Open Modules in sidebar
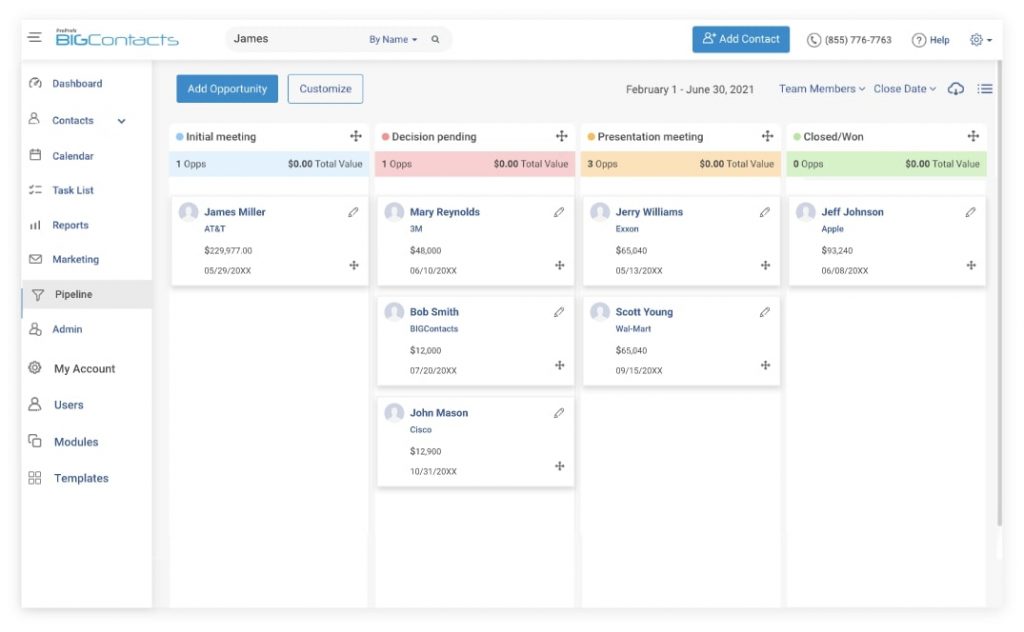 [x=76, y=442]
